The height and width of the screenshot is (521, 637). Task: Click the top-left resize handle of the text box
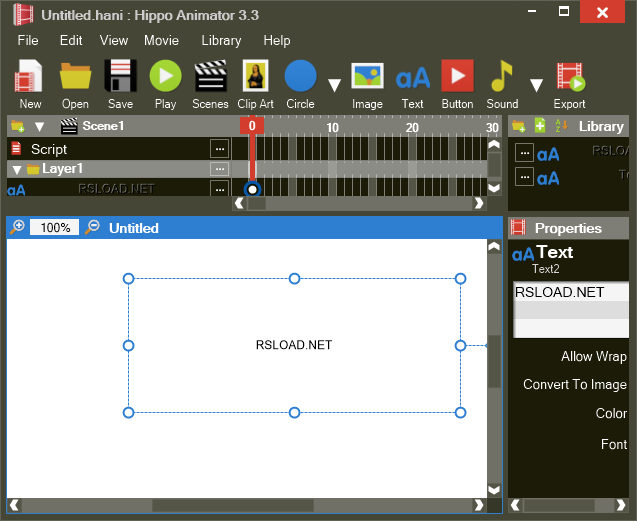(x=128, y=278)
